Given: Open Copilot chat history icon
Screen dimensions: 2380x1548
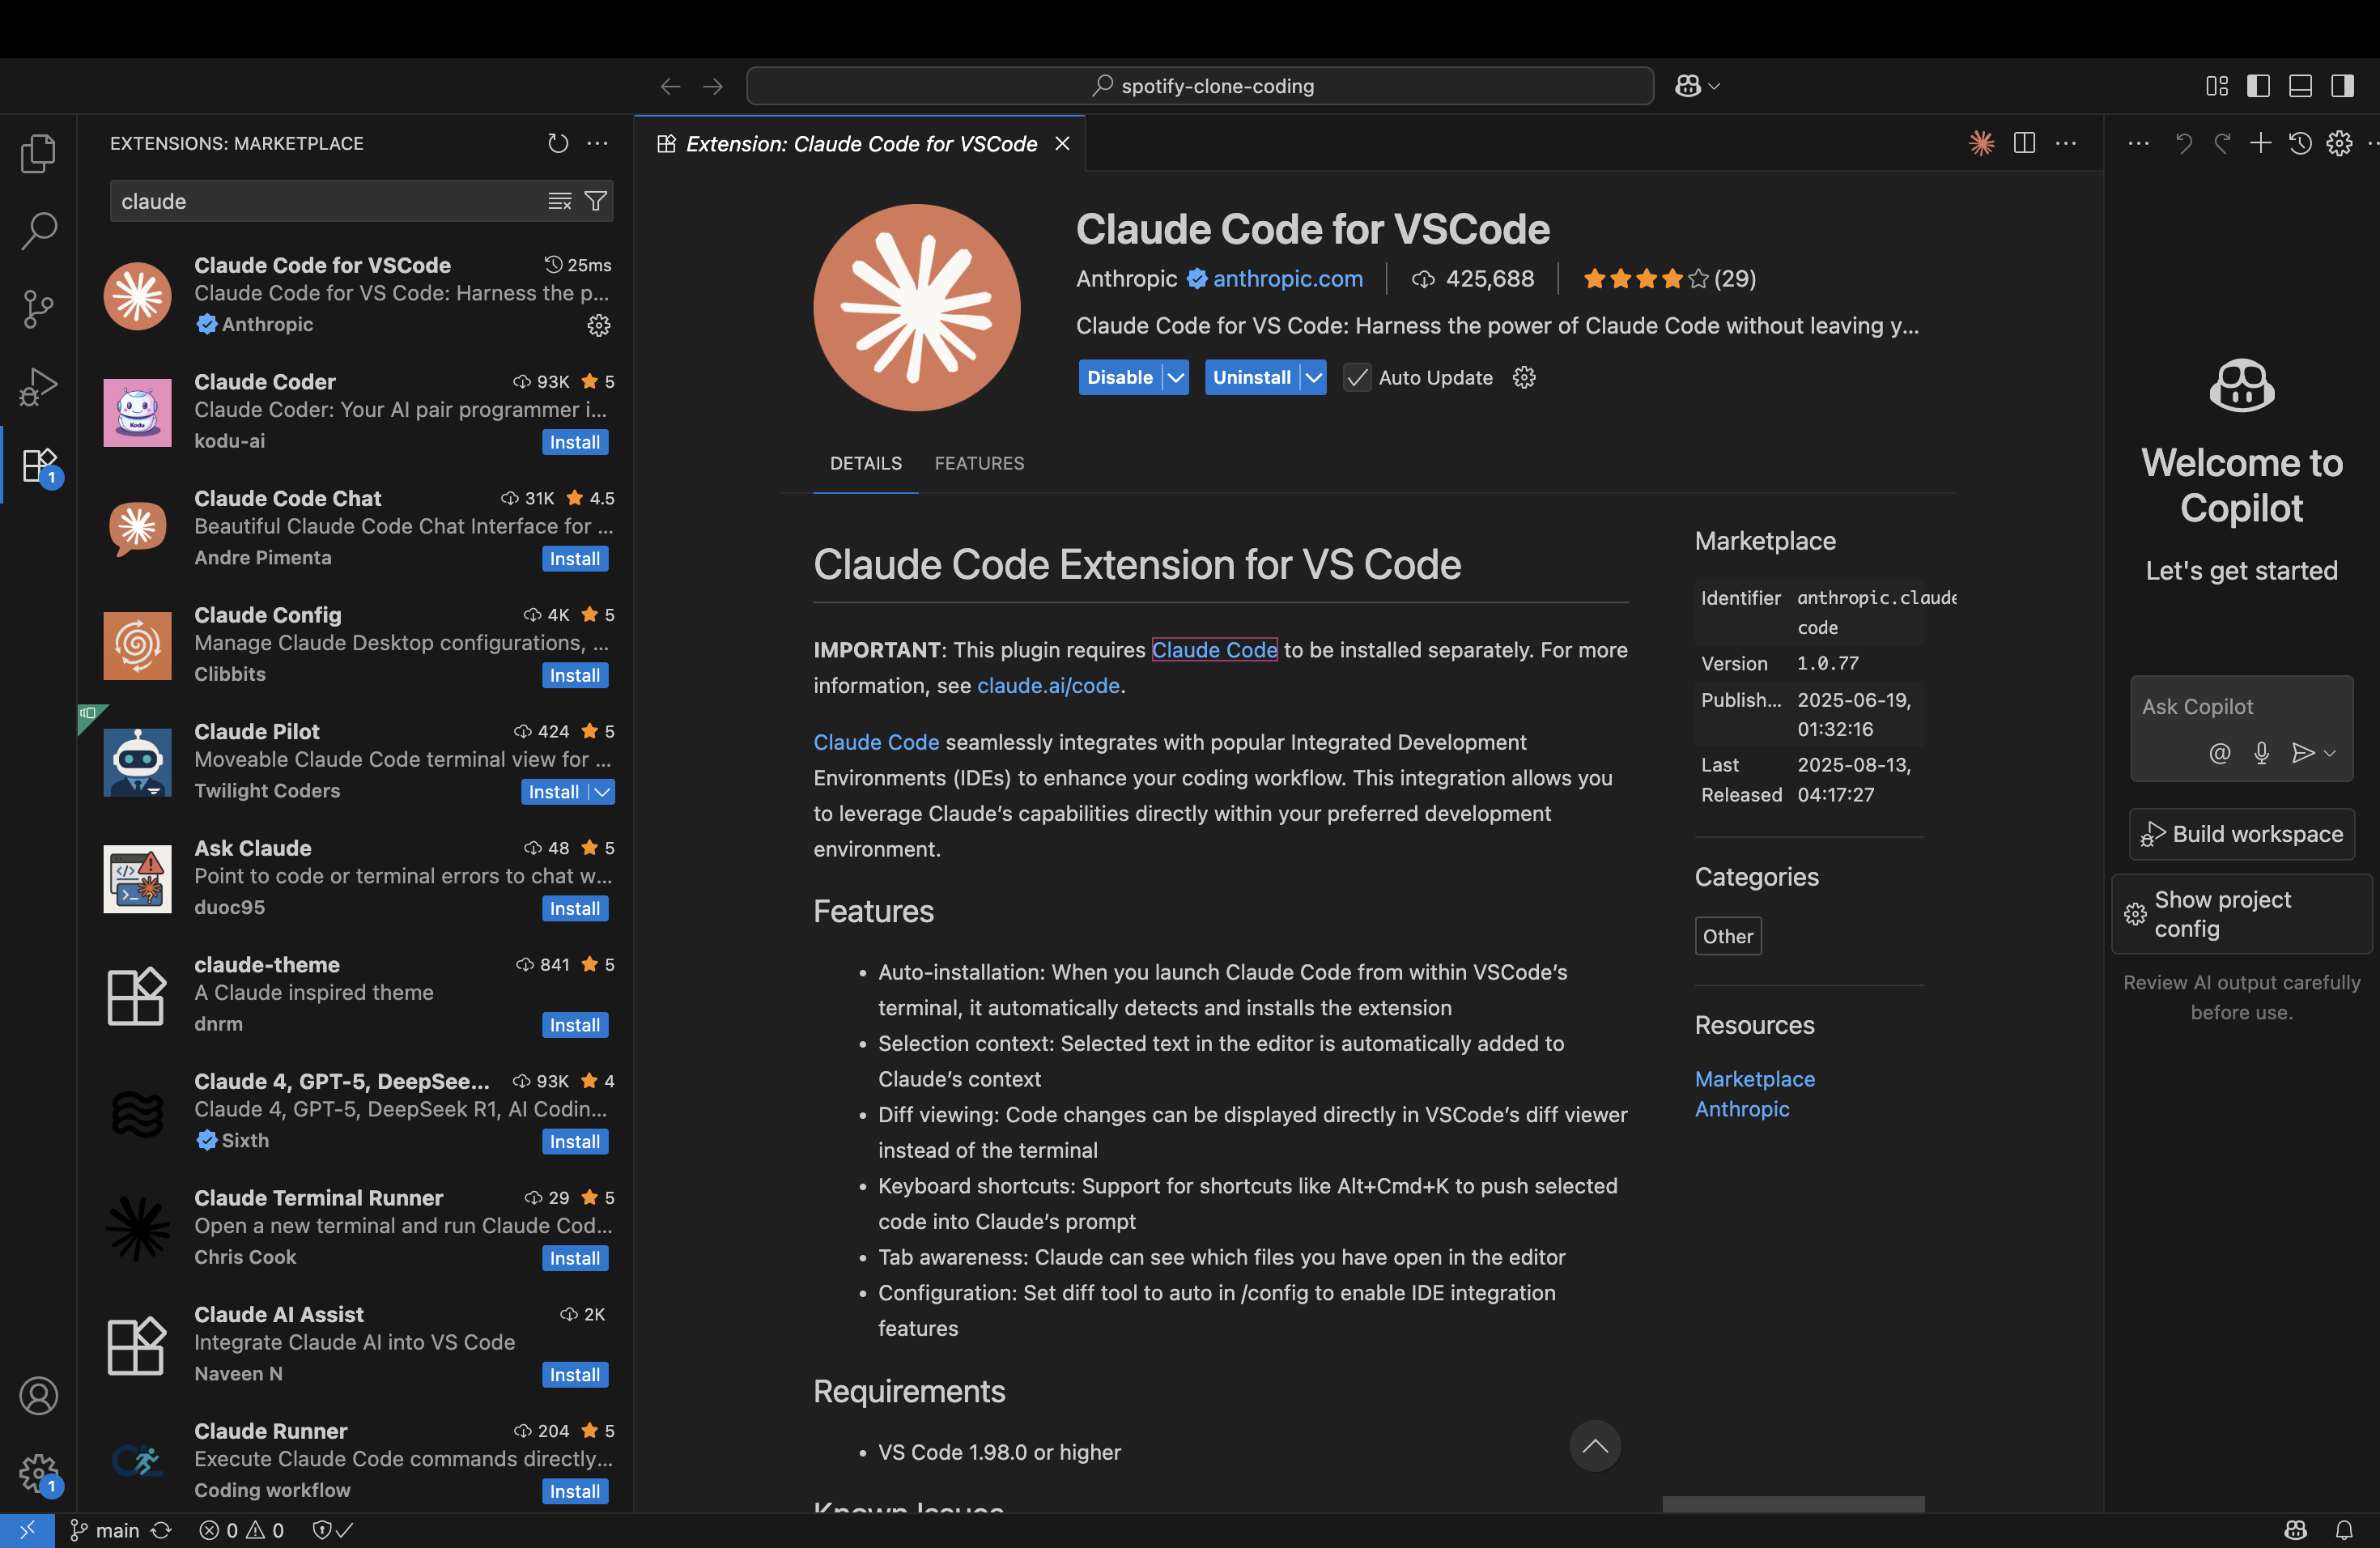Looking at the screenshot, I should click(2300, 143).
